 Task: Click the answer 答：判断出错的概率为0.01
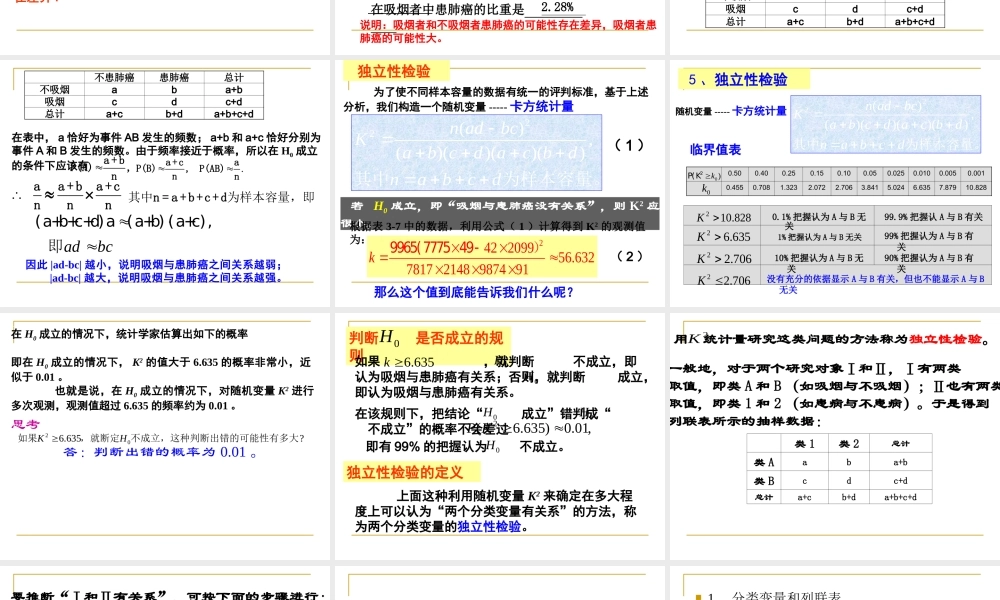(x=160, y=452)
